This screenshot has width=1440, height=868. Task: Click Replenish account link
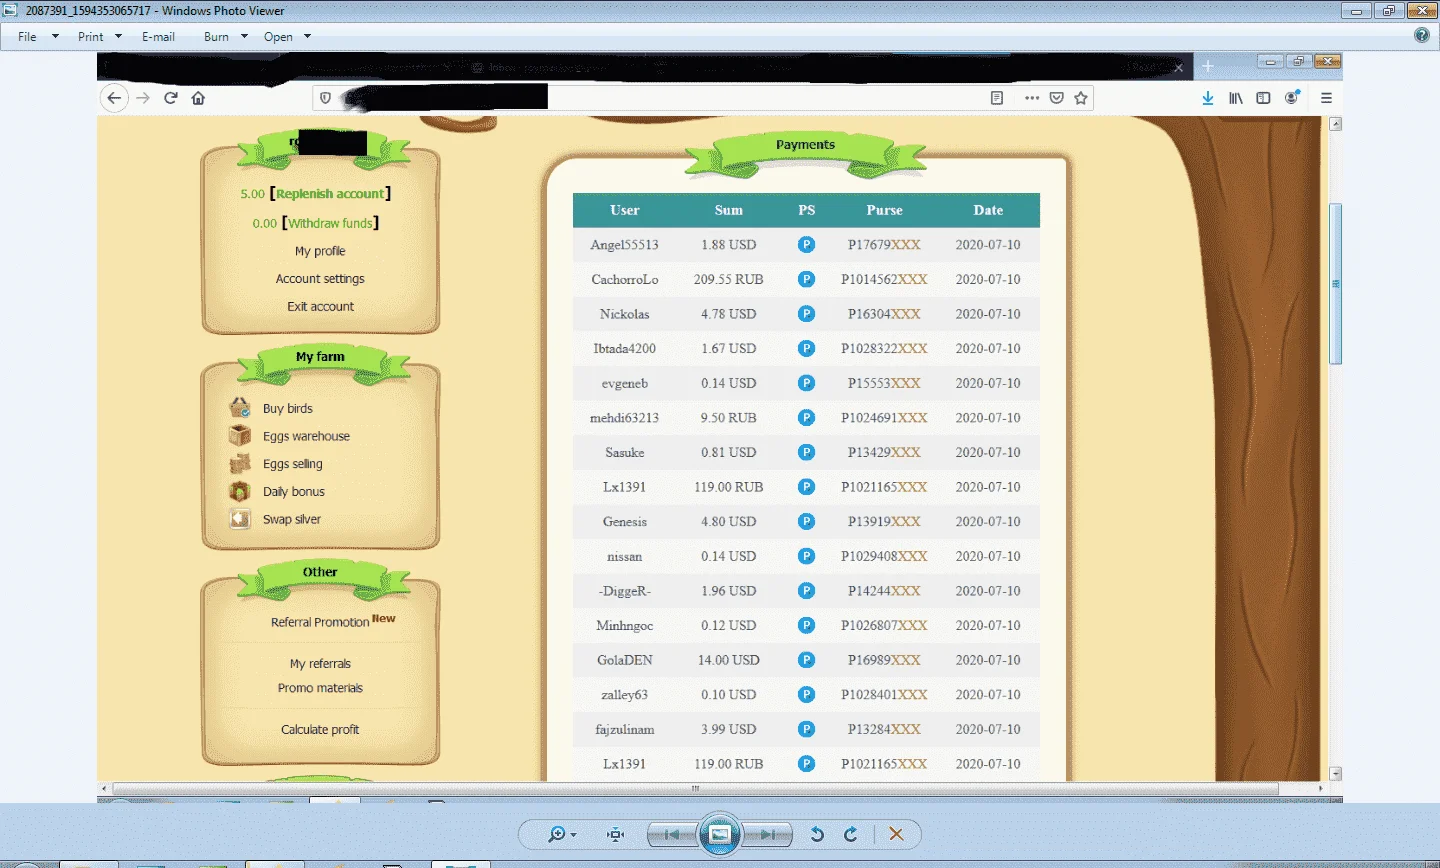(x=330, y=194)
